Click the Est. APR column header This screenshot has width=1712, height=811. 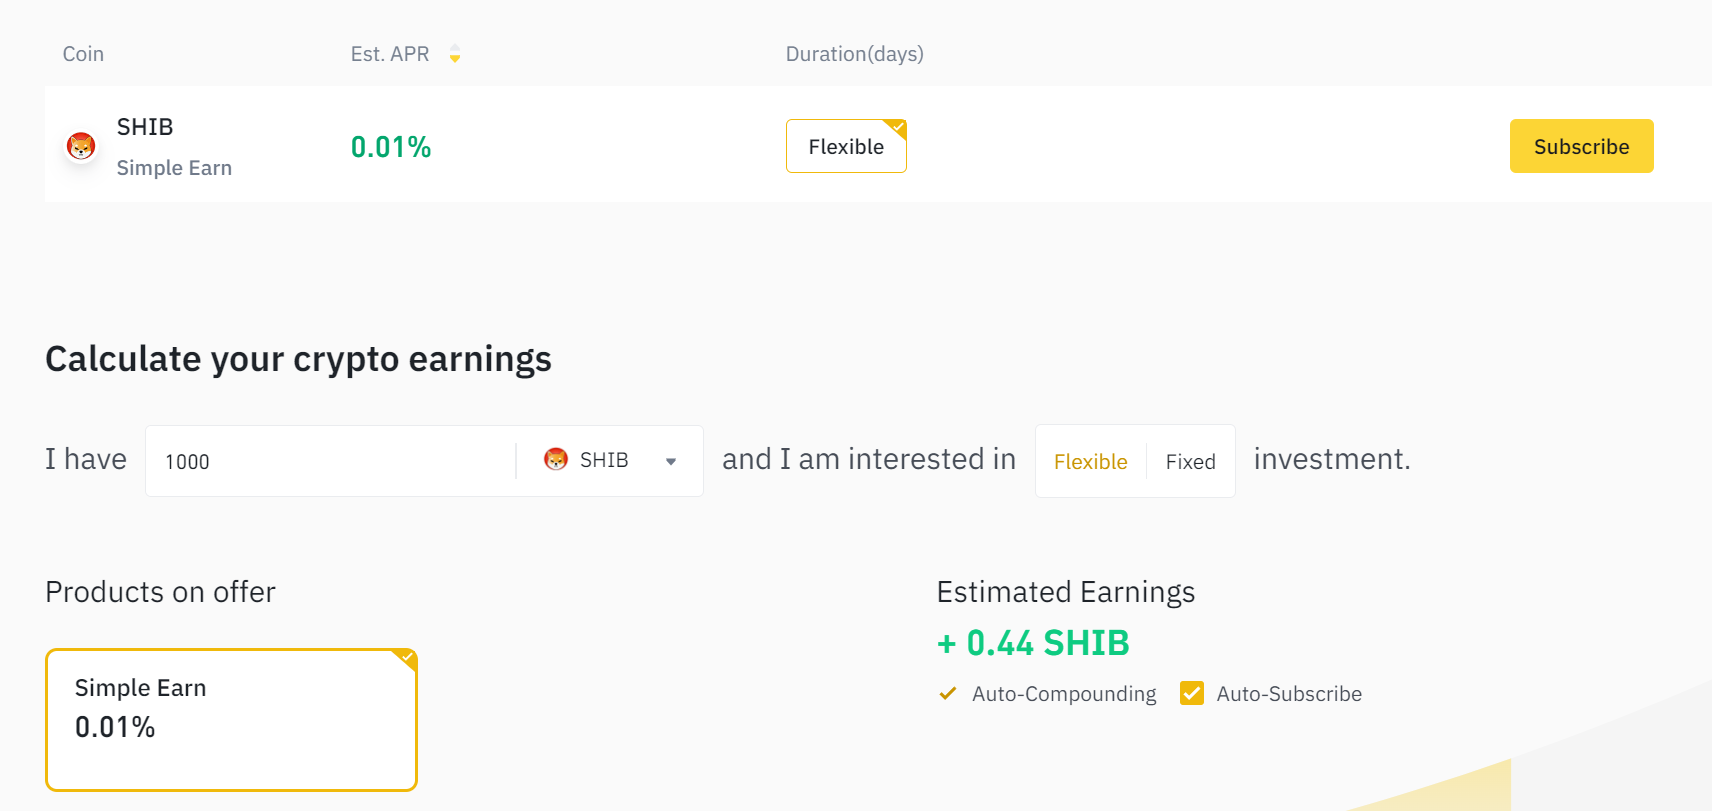click(389, 54)
